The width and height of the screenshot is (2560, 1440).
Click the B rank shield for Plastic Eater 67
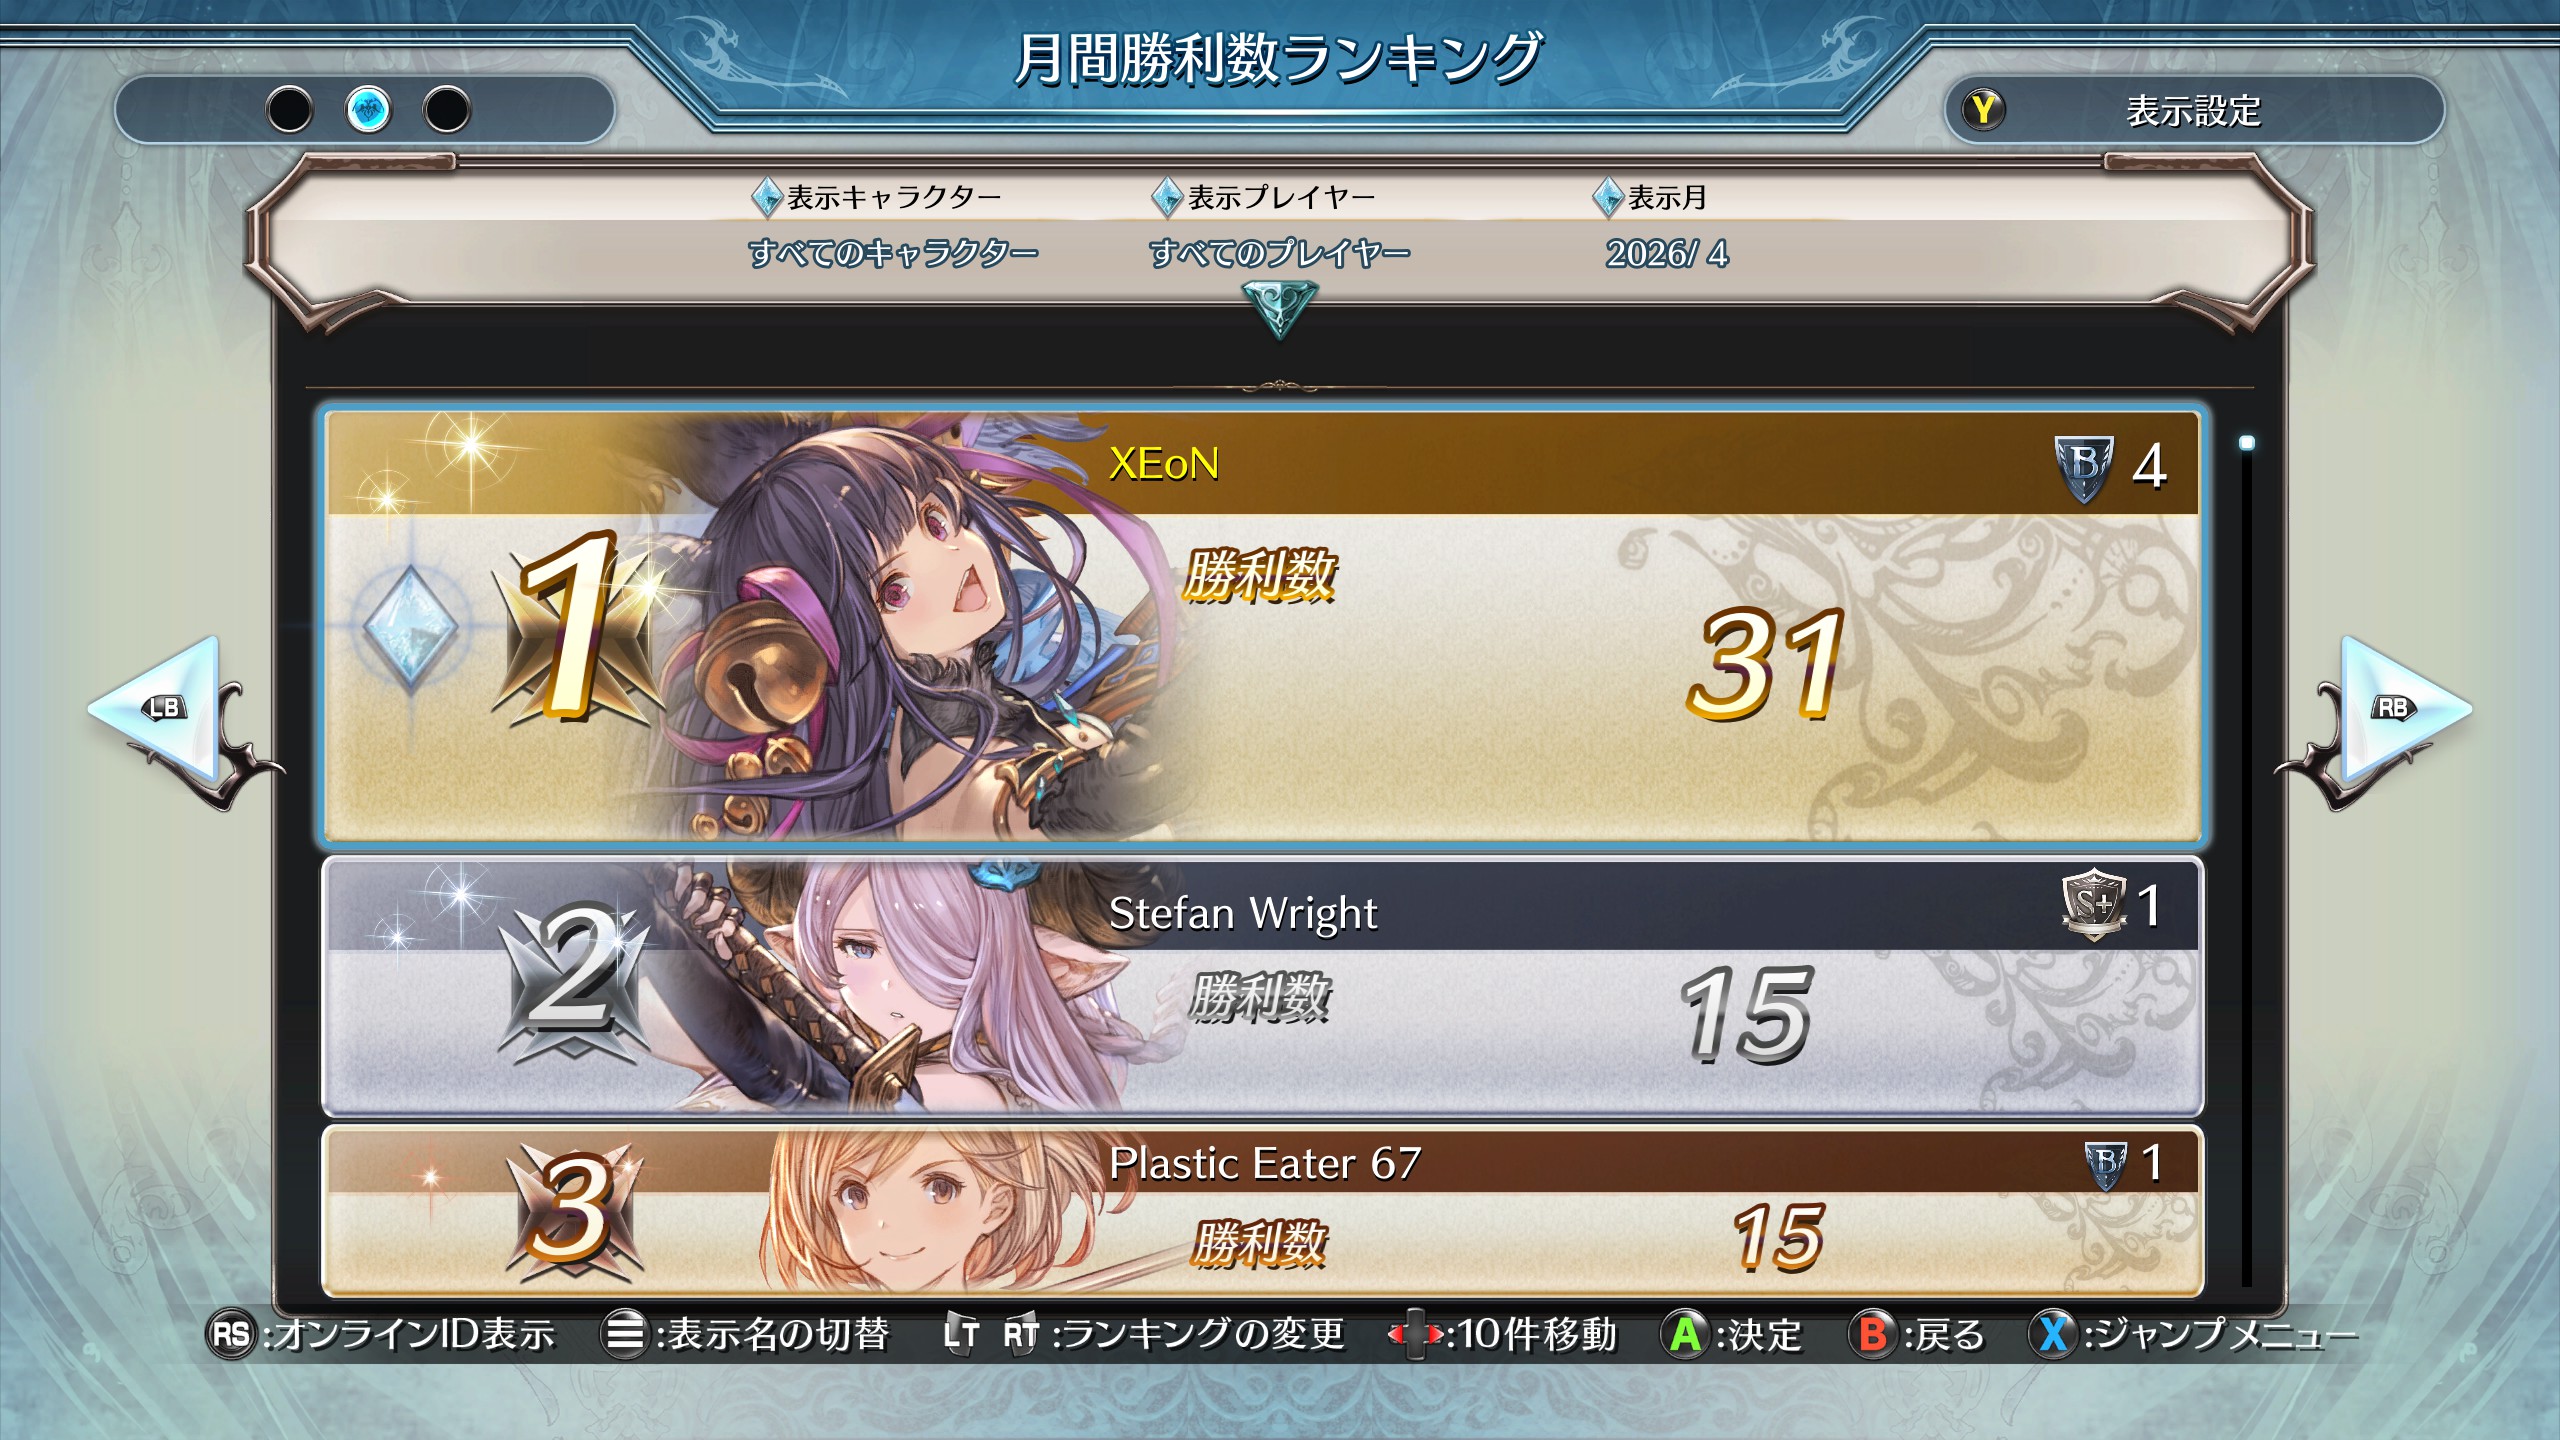pos(2106,1164)
